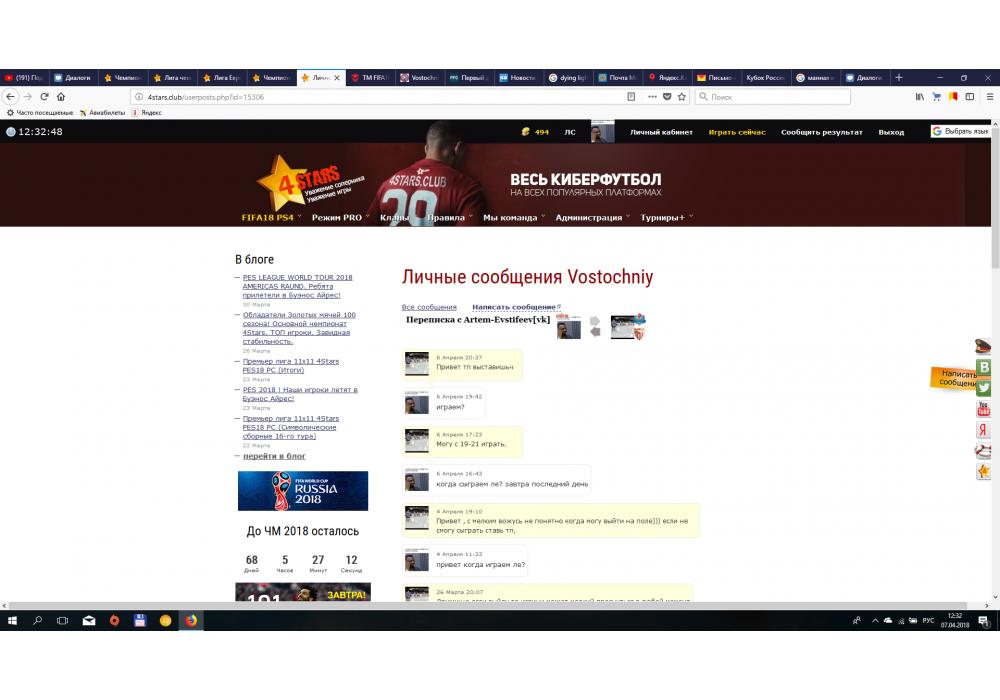The height and width of the screenshot is (700, 1000).
Task: Expand the FIFA18 PS4 menu
Action: (272, 217)
